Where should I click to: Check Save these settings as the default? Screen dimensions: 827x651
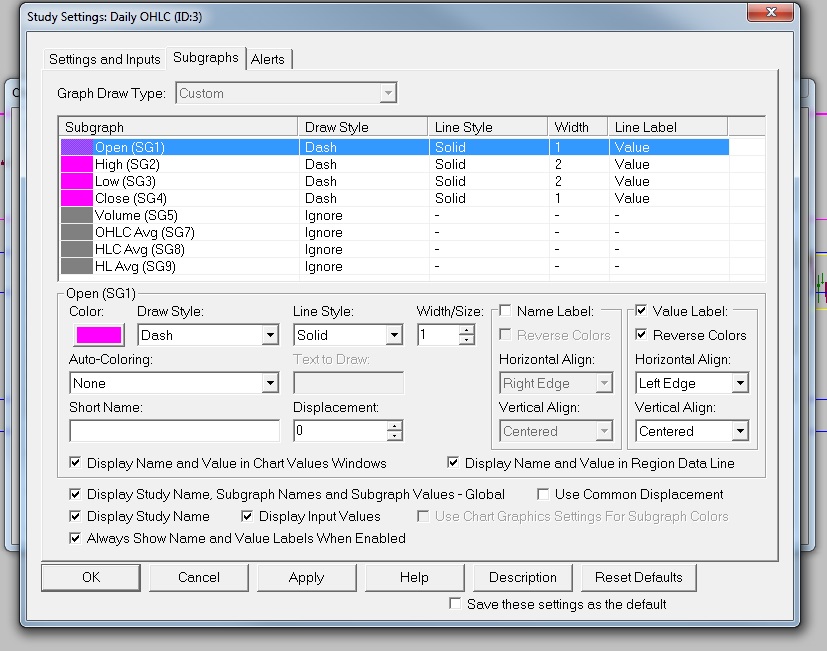[455, 604]
